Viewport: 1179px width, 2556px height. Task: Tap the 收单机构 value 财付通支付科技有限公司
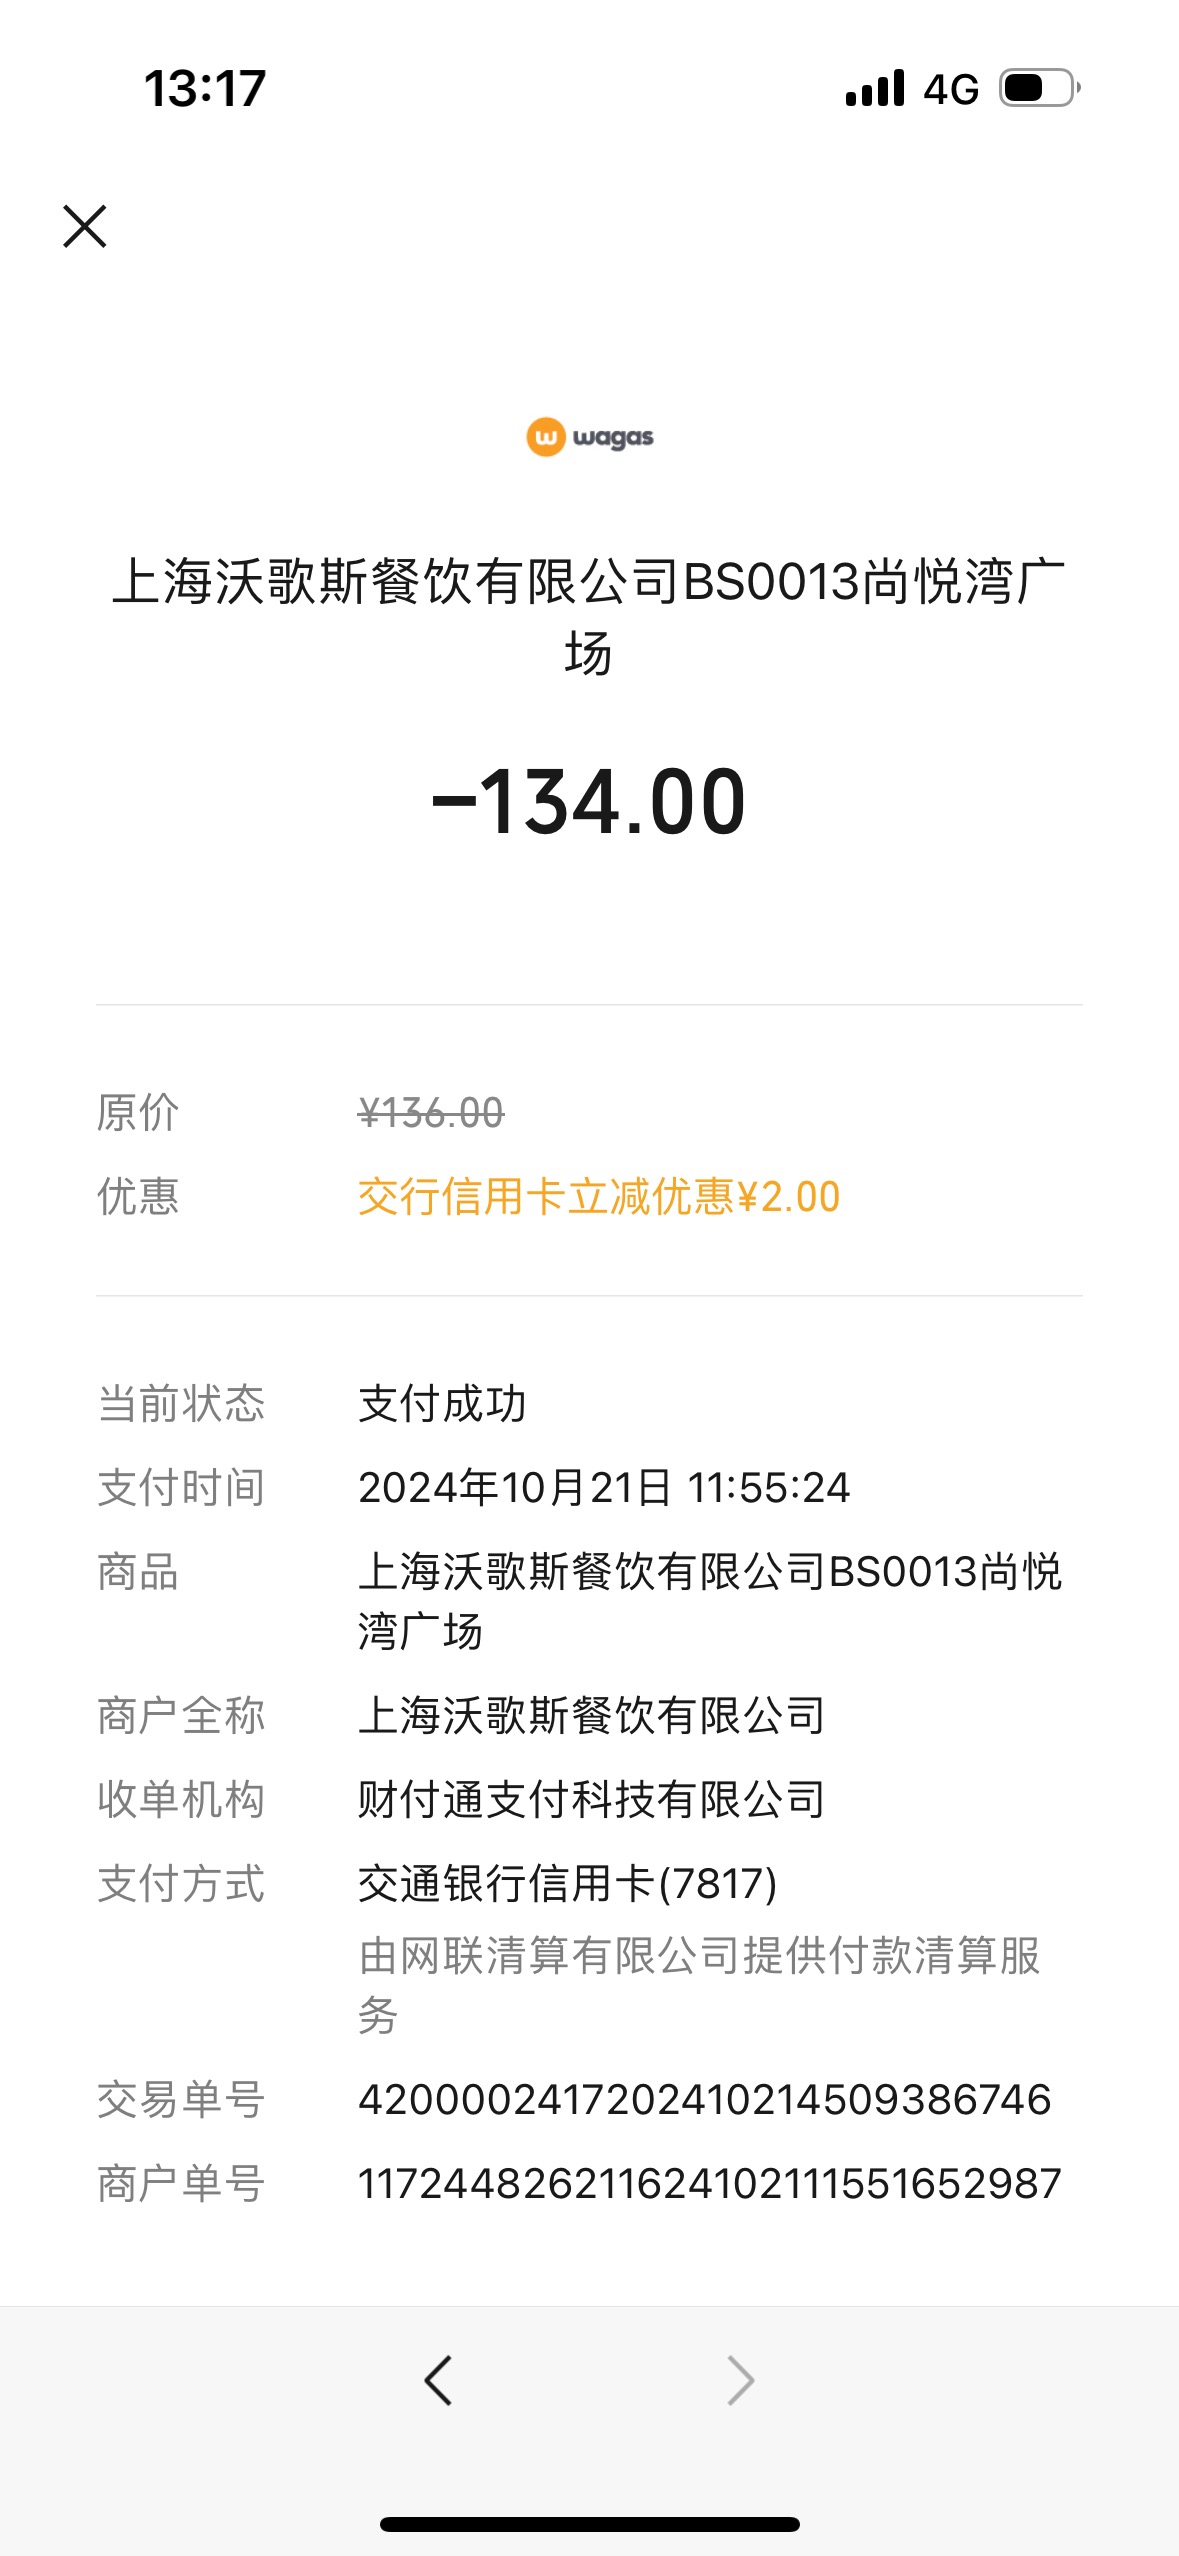592,1800
